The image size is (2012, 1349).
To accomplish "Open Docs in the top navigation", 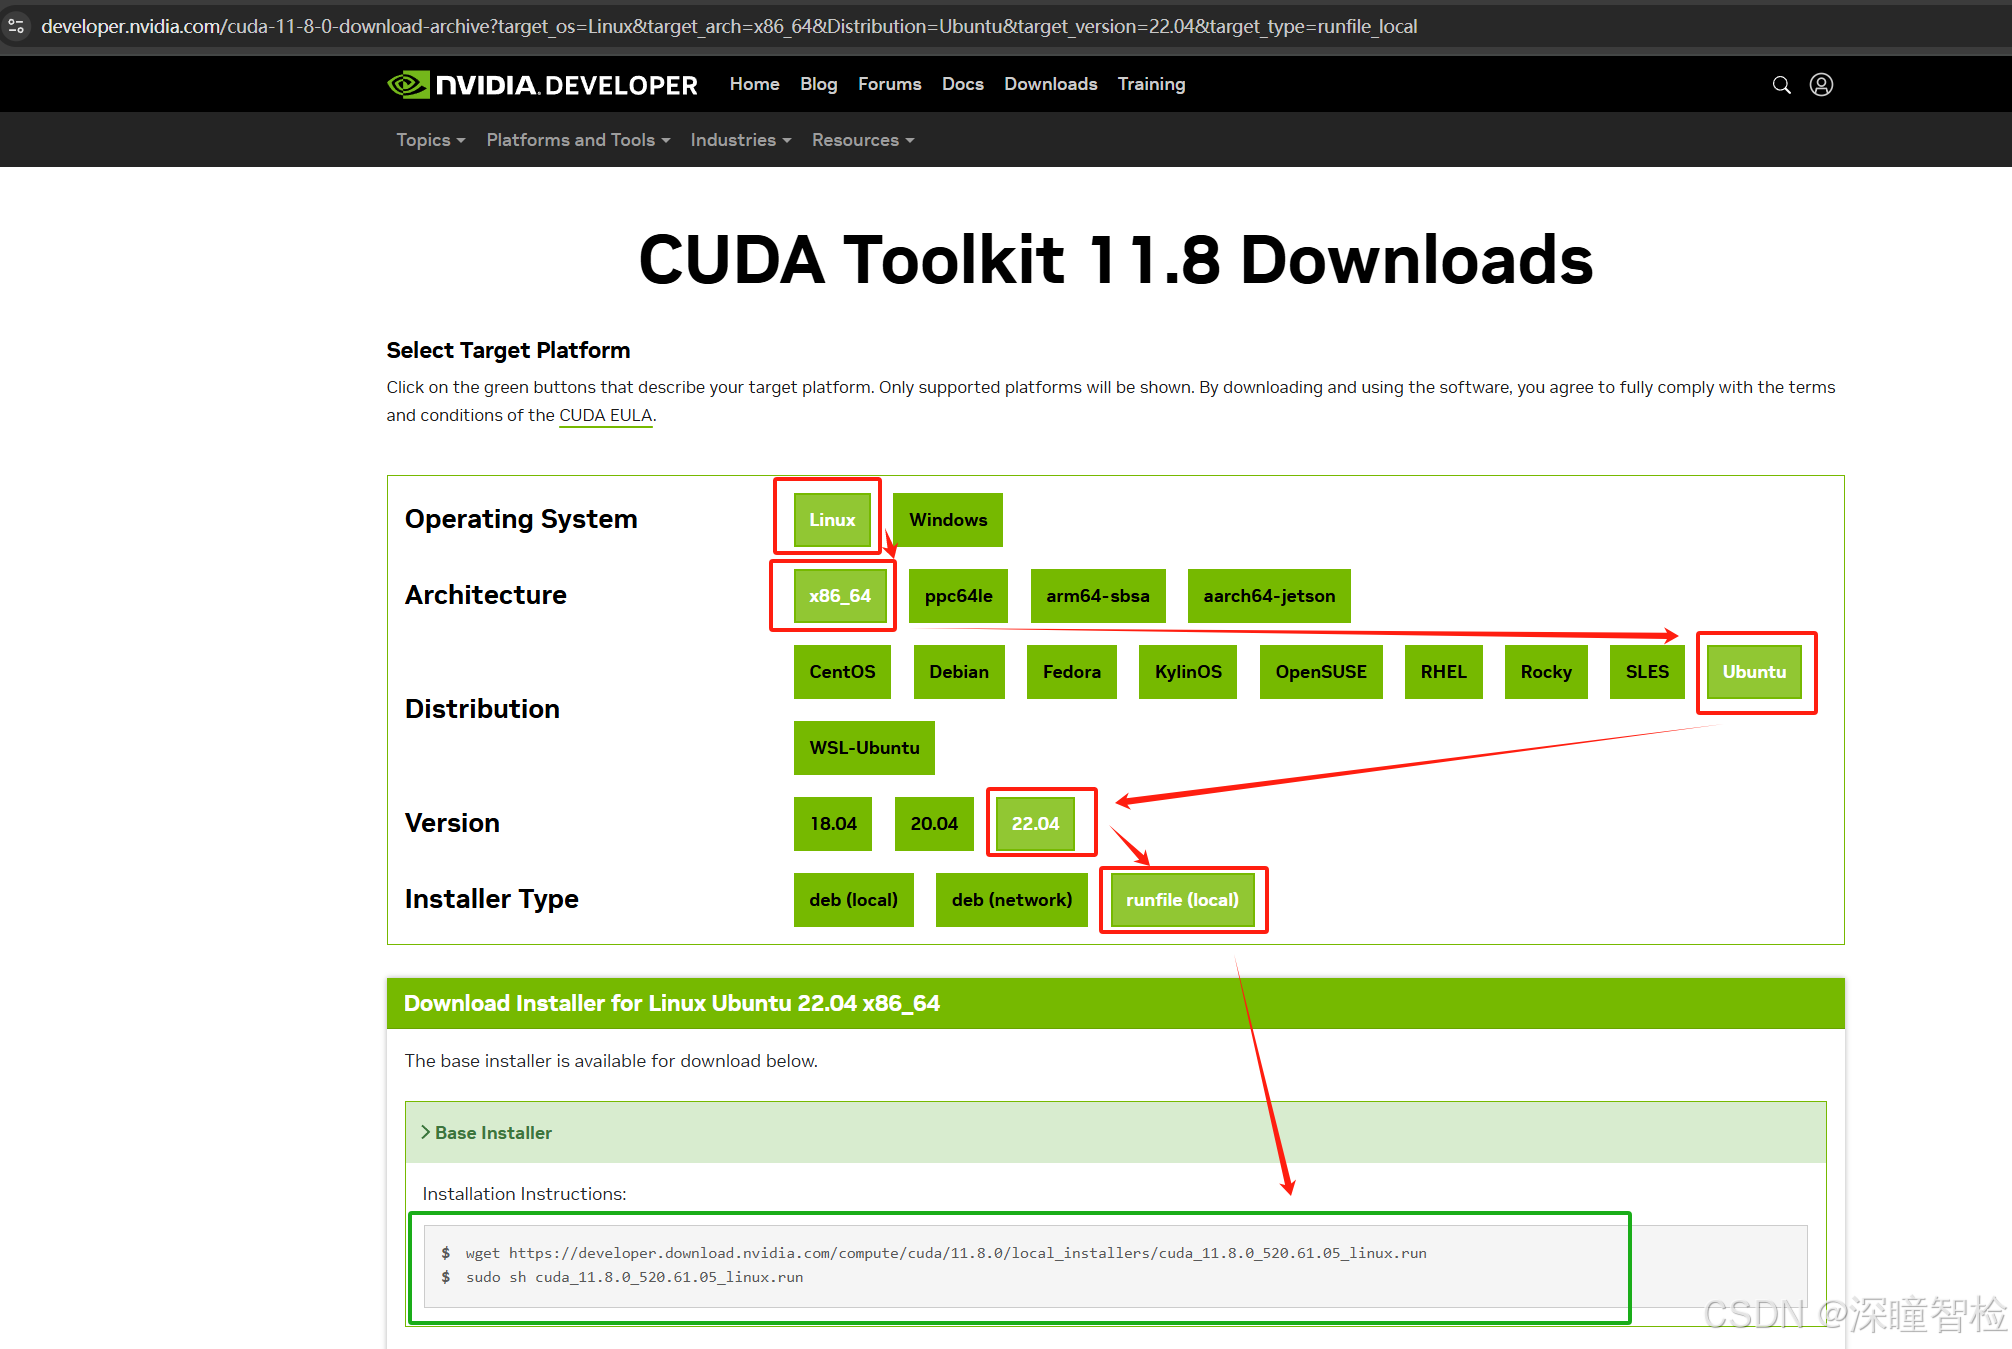I will point(962,84).
